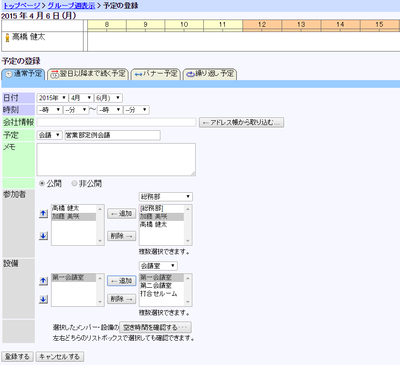Image resolution: width=400 pixels, height=365 pixels.
Task: Select 加藤 美咲 in selected participants list
Action: pyautogui.click(x=74, y=216)
